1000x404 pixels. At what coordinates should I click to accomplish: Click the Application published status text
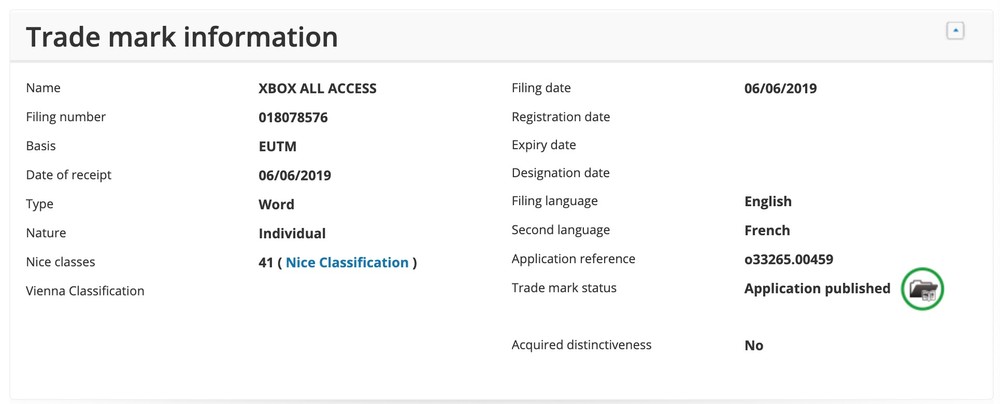point(817,289)
